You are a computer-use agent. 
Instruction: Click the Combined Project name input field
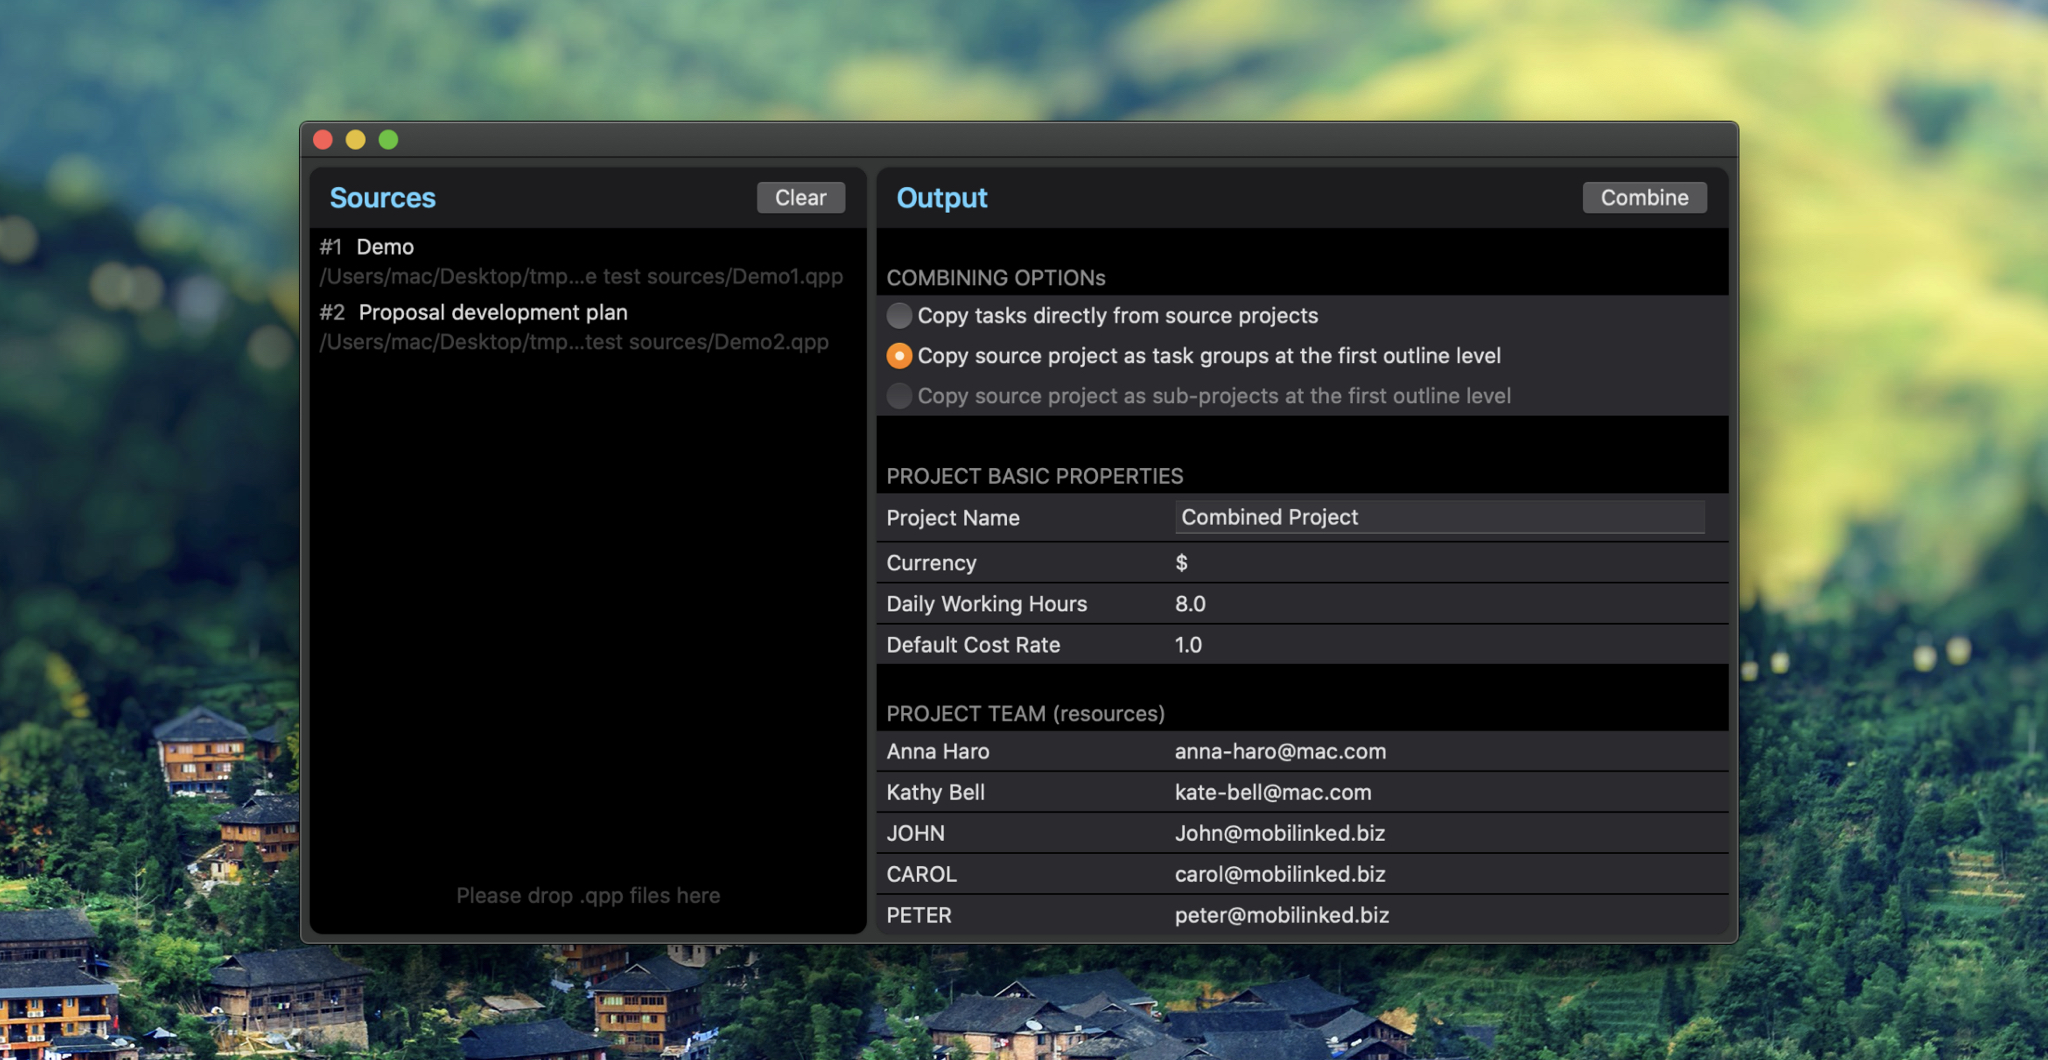click(x=1440, y=517)
